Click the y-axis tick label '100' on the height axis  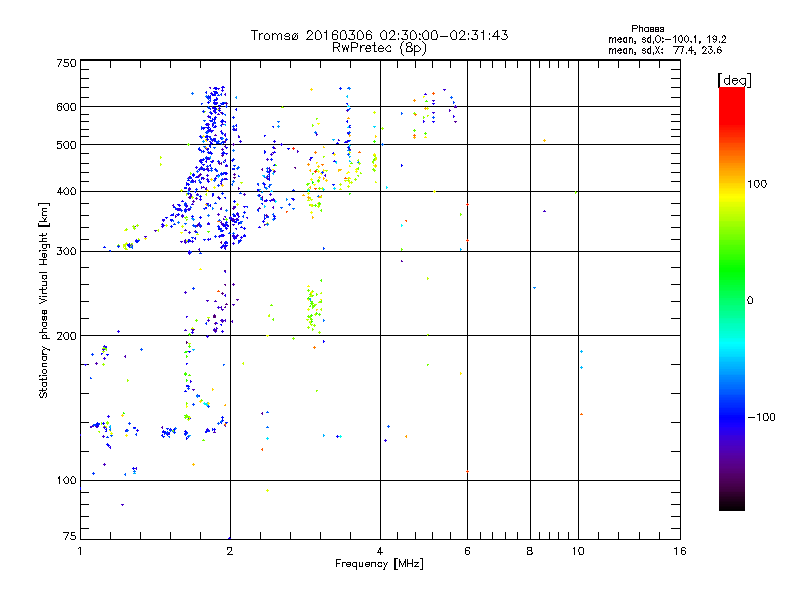click(x=66, y=481)
